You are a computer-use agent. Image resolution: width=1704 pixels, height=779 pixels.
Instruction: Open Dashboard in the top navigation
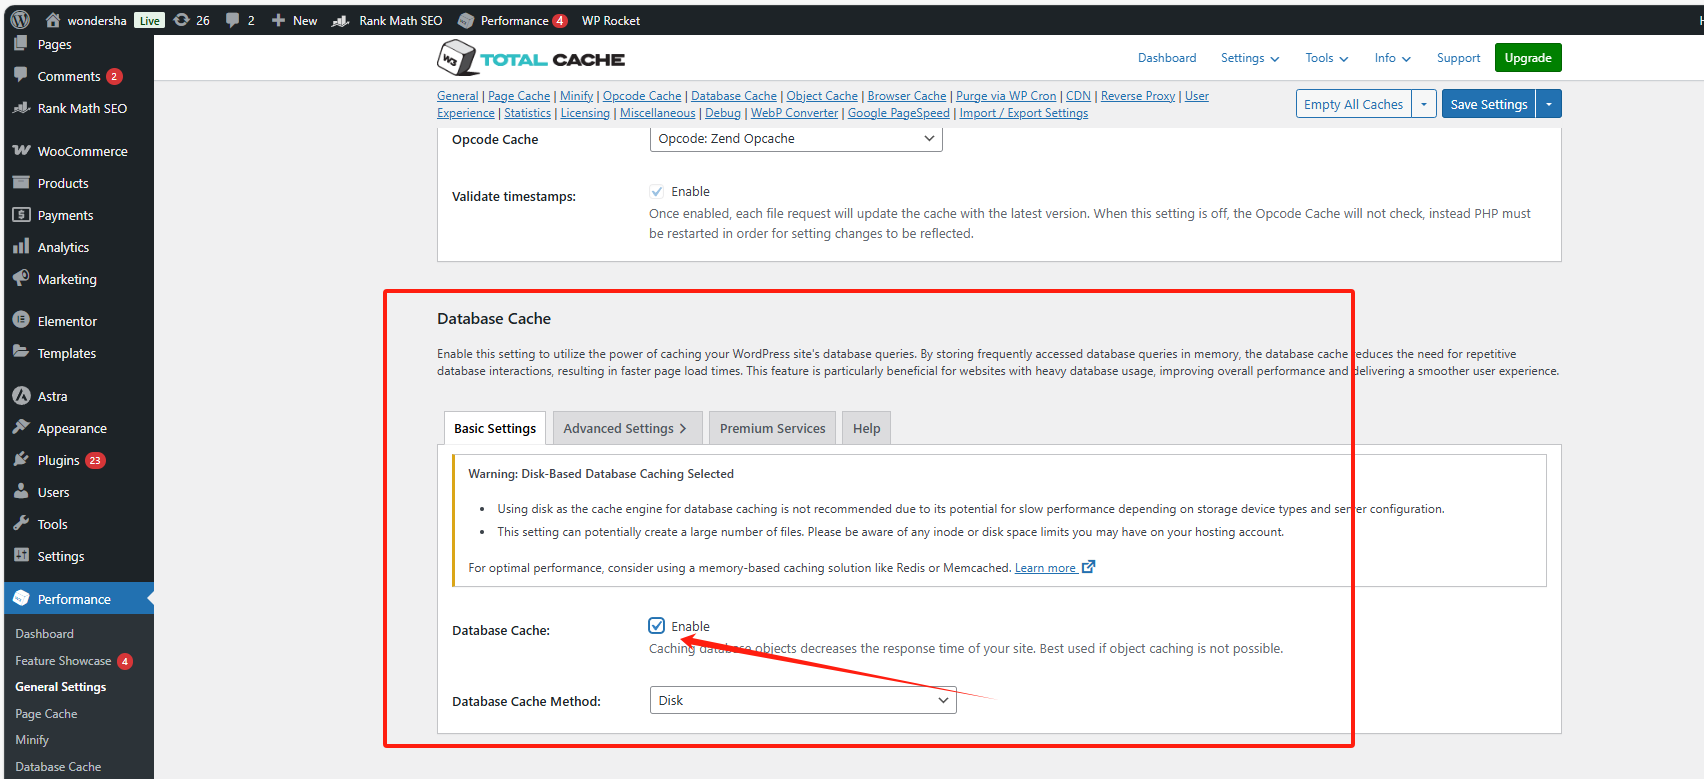point(1167,58)
